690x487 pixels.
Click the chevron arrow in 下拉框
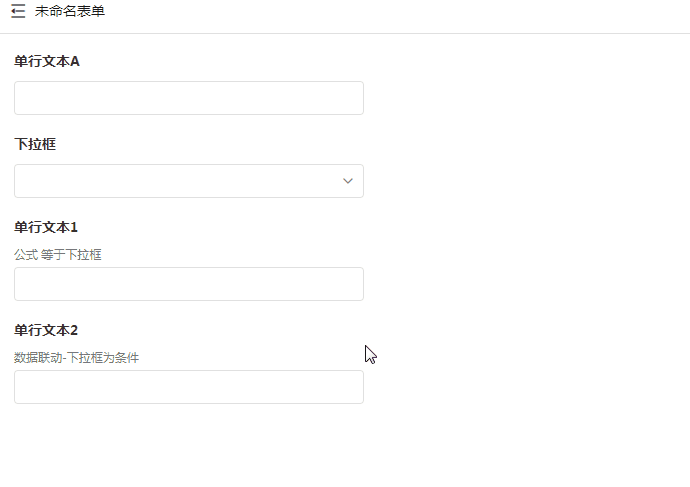click(348, 181)
